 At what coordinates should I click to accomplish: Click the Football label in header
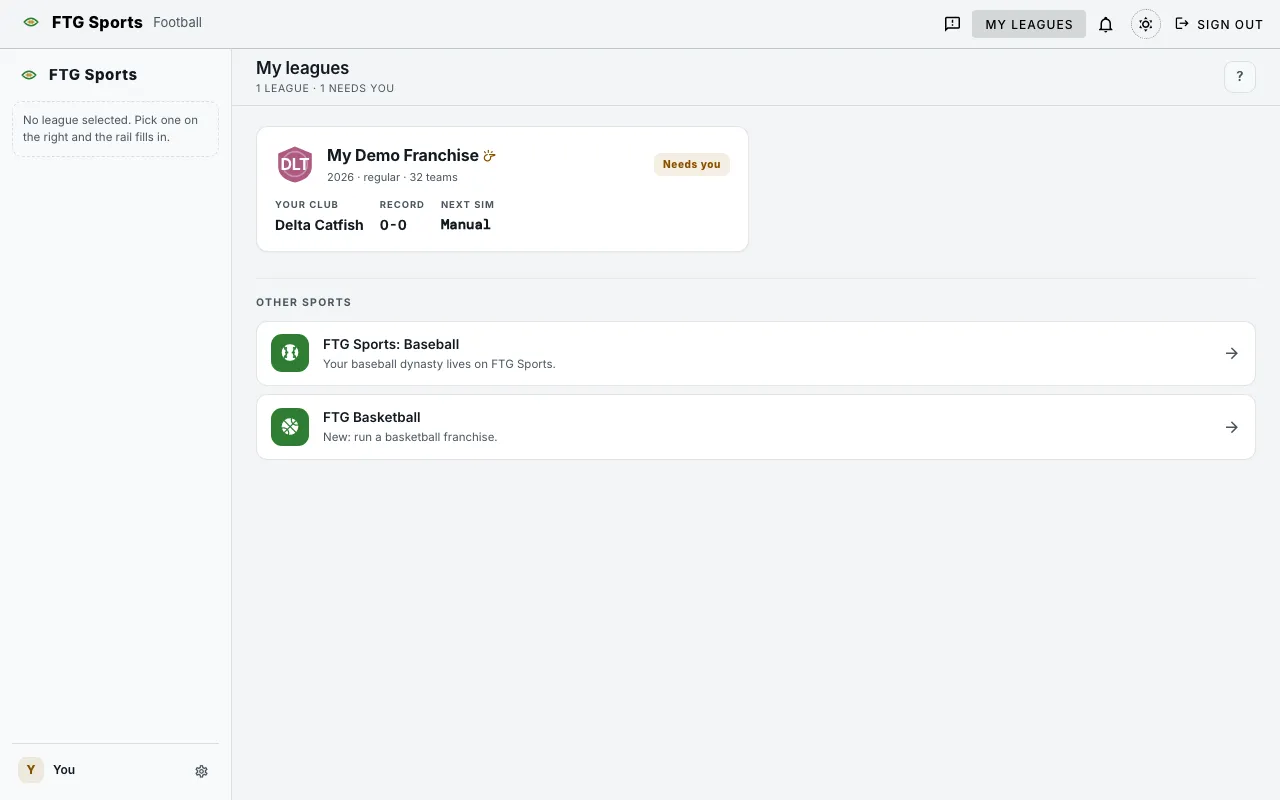click(178, 22)
